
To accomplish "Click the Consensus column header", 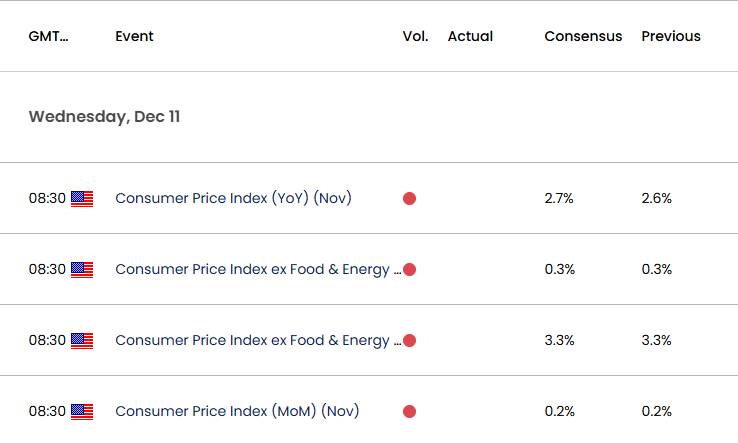I will 583,36.
